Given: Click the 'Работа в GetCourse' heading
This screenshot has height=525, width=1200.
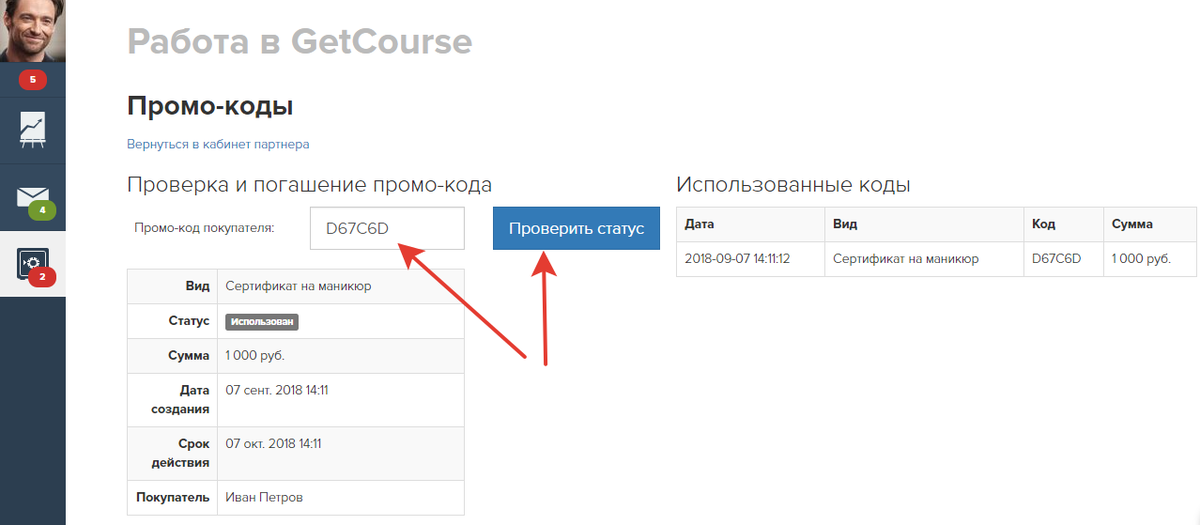Looking at the screenshot, I should [300, 41].
